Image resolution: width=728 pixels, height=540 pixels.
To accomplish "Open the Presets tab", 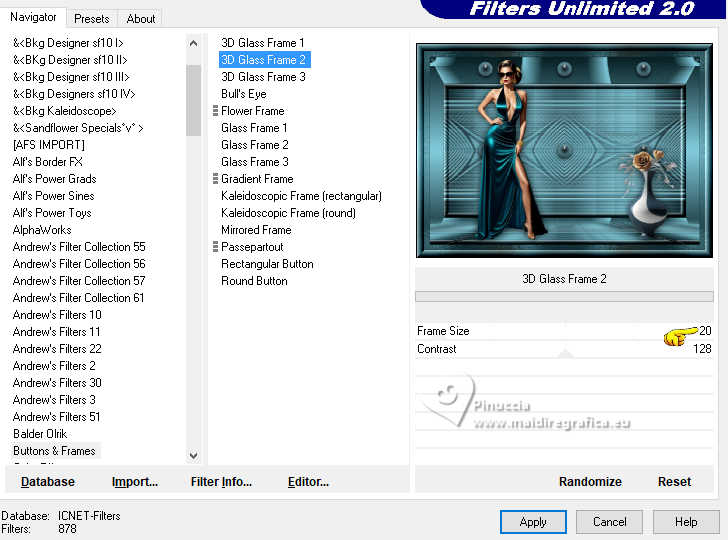I will pyautogui.click(x=91, y=19).
